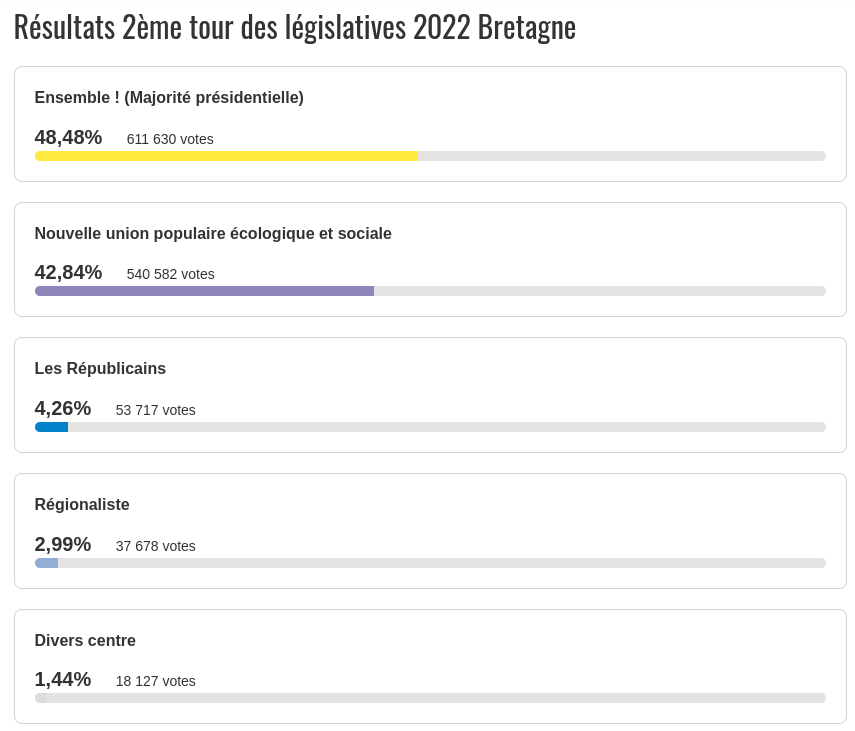Select the Divers centre title
Screen dimensions: 855x731
tap(85, 640)
